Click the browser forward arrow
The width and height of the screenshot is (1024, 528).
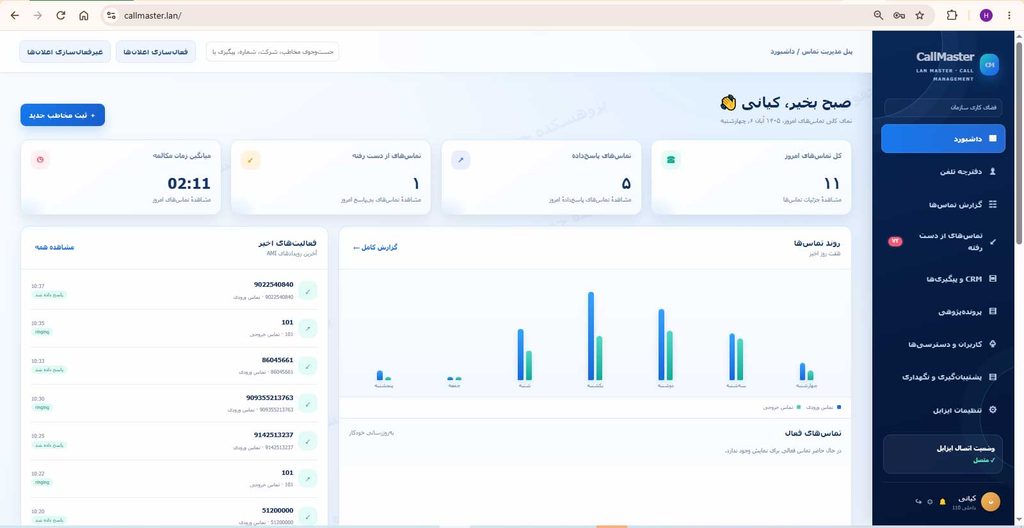click(x=38, y=15)
